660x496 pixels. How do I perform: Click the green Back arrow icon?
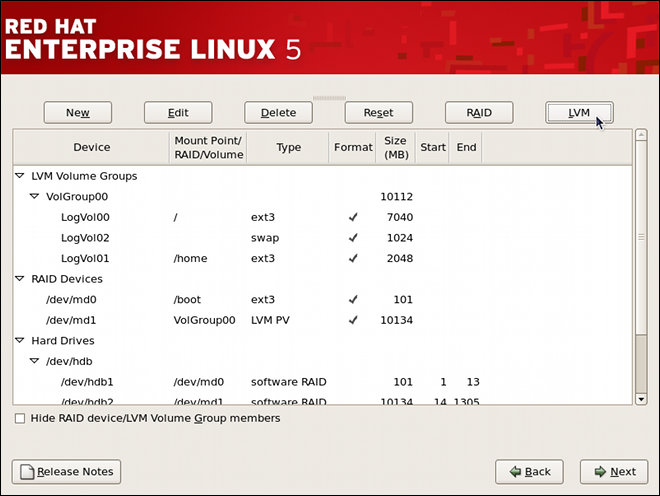(515, 472)
